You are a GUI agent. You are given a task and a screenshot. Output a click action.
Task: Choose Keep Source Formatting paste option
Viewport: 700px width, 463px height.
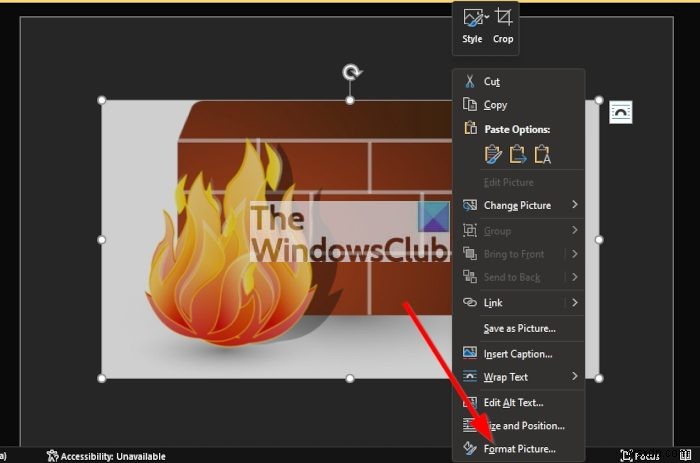(x=493, y=154)
